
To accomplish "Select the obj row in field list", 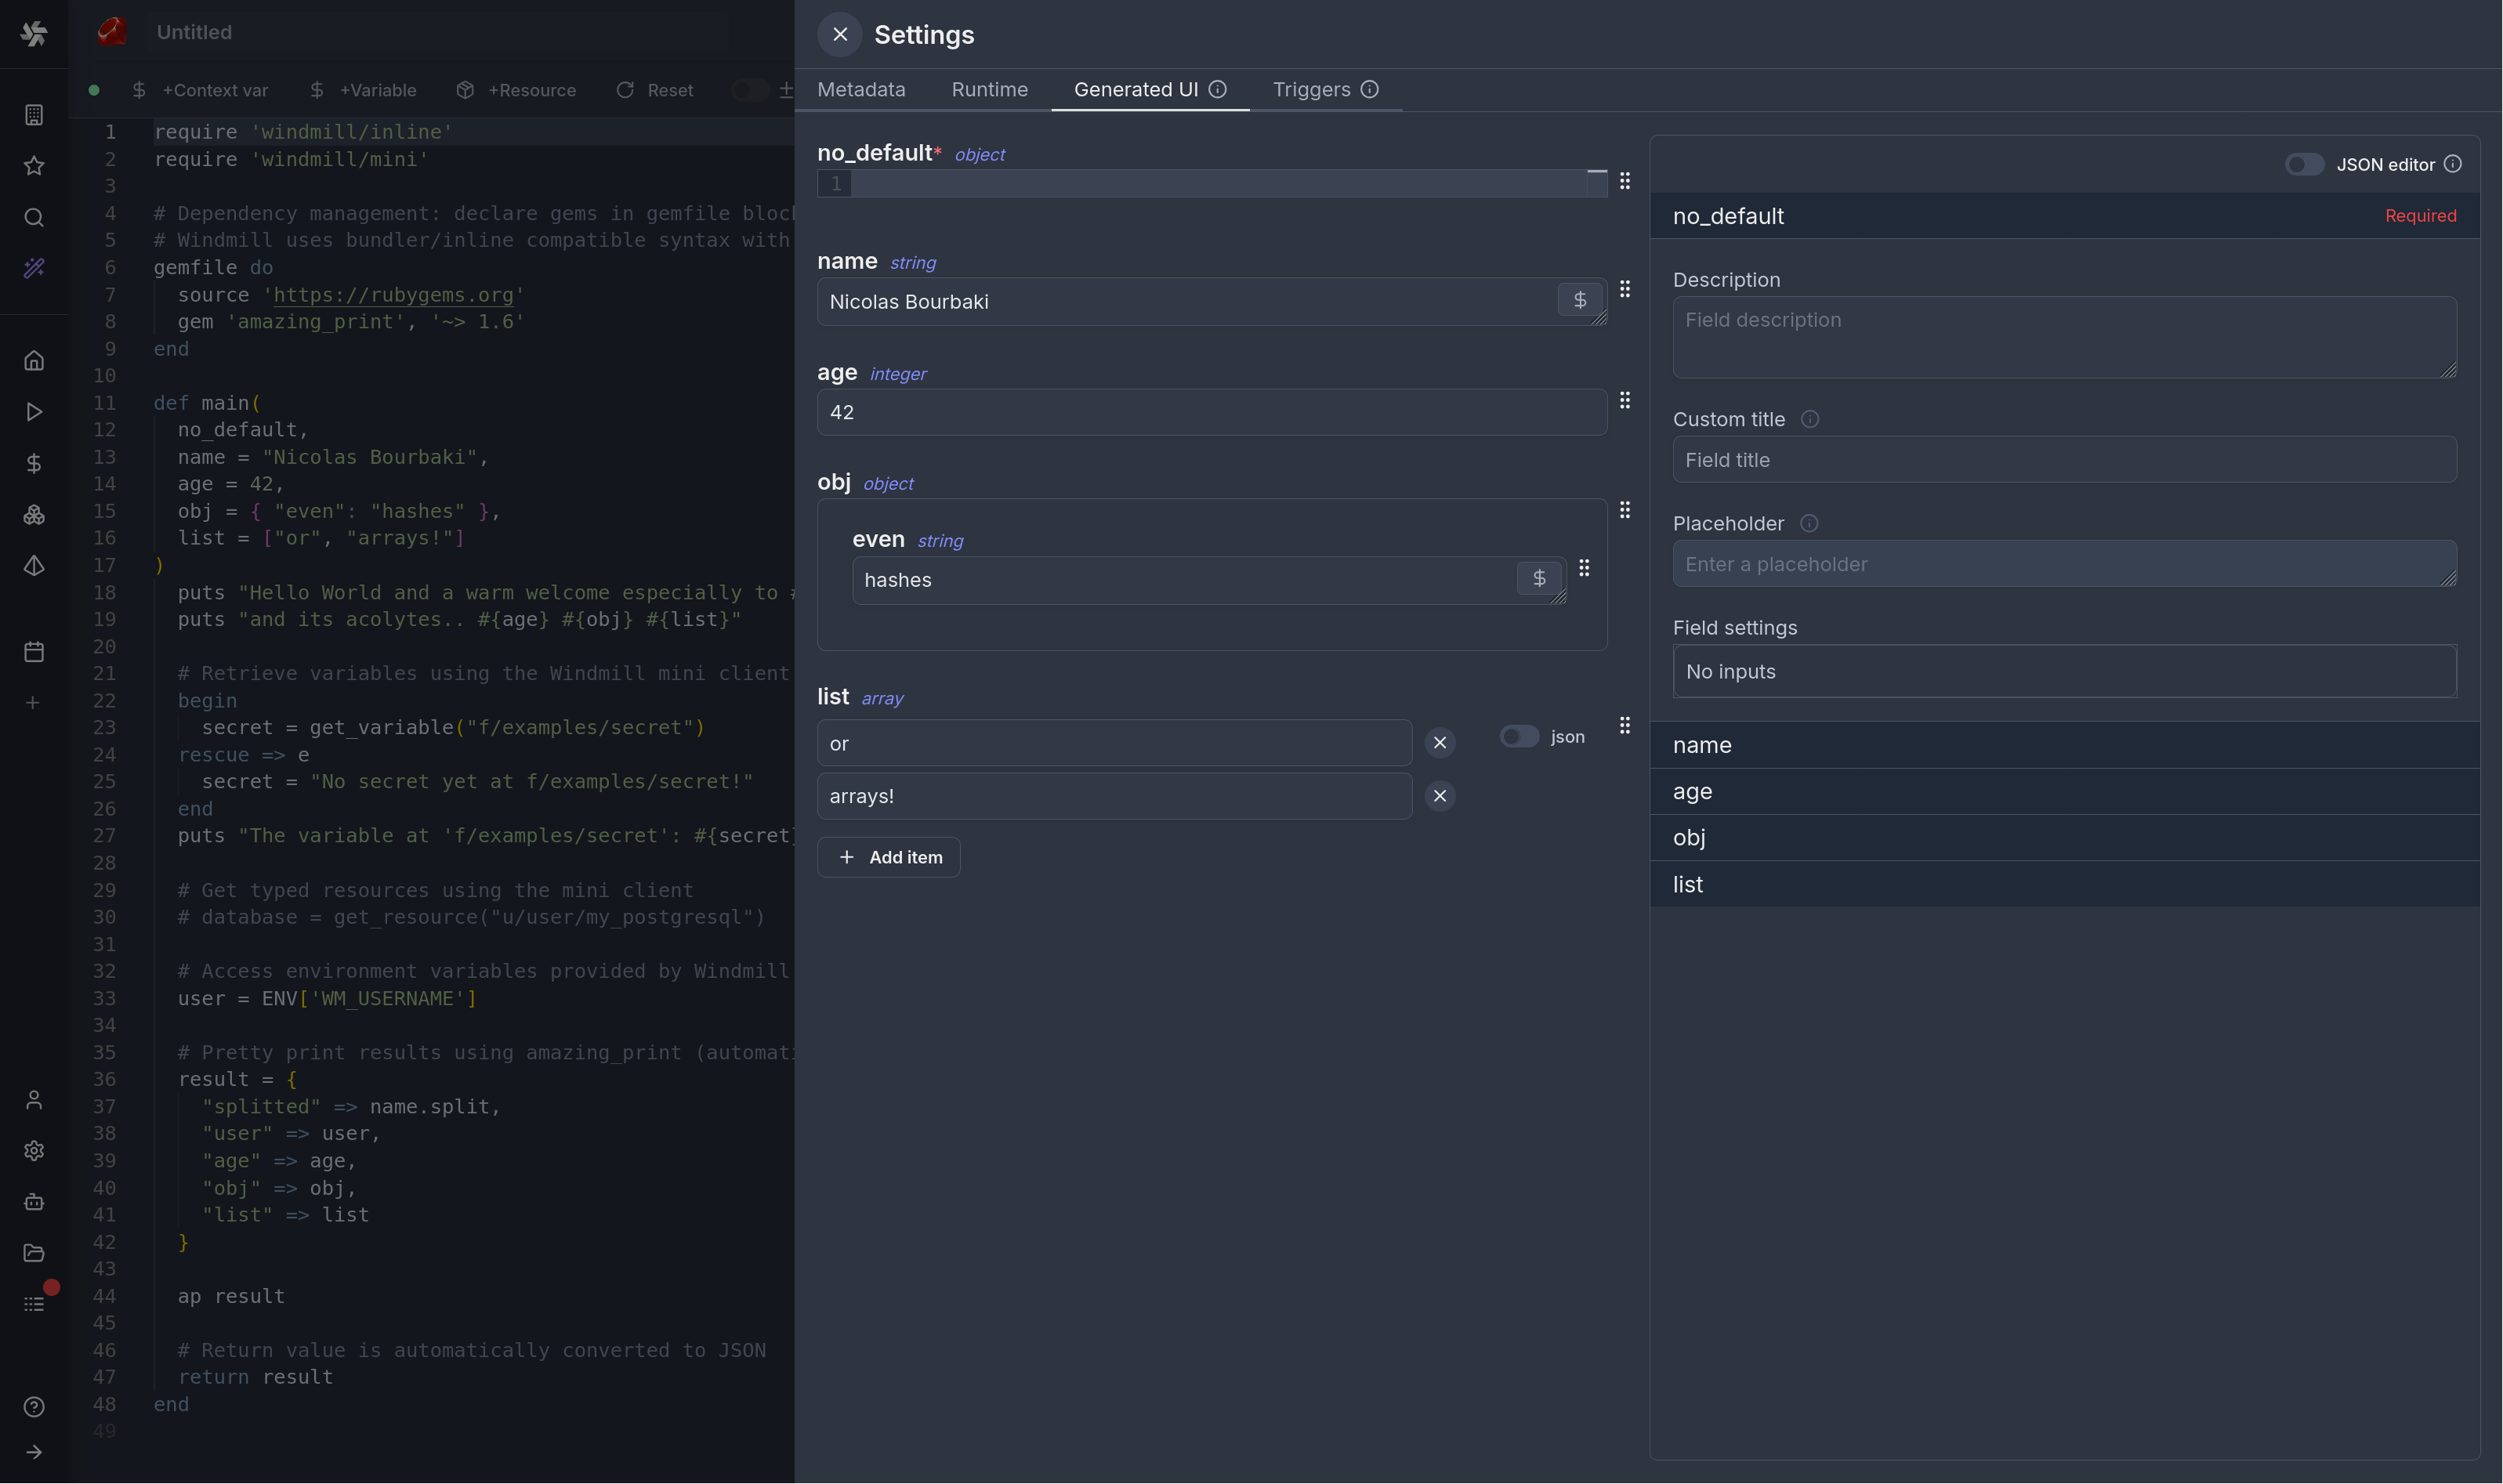I will [x=2063, y=838].
